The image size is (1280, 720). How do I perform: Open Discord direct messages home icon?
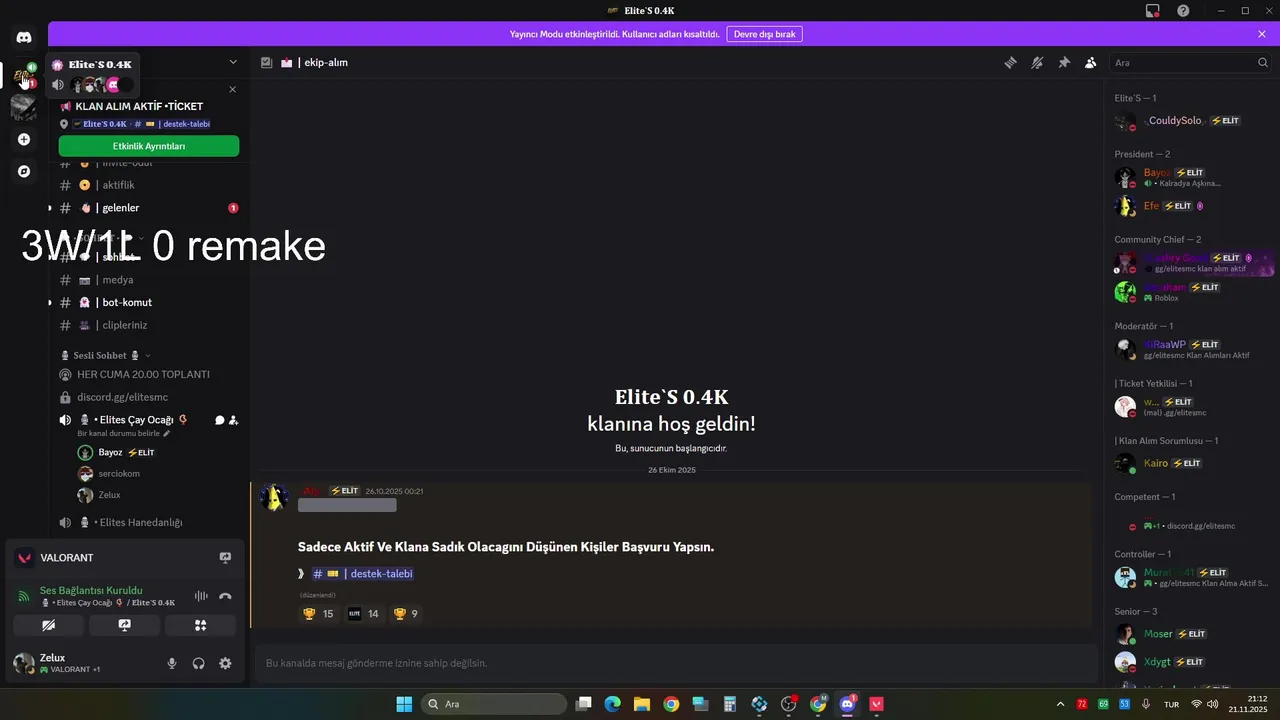tap(24, 37)
